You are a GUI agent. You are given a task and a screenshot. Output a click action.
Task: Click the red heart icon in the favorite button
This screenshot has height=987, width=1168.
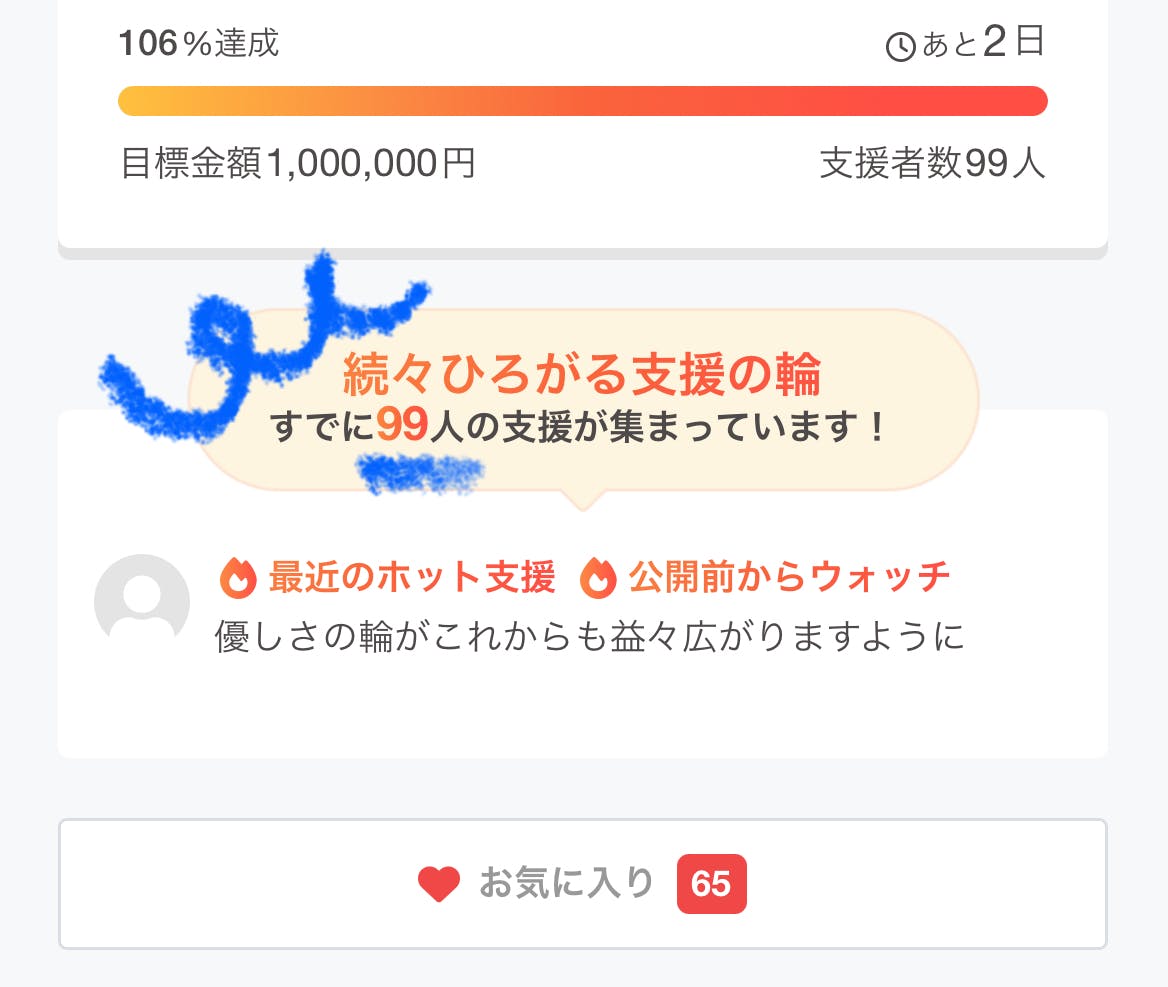[437, 883]
